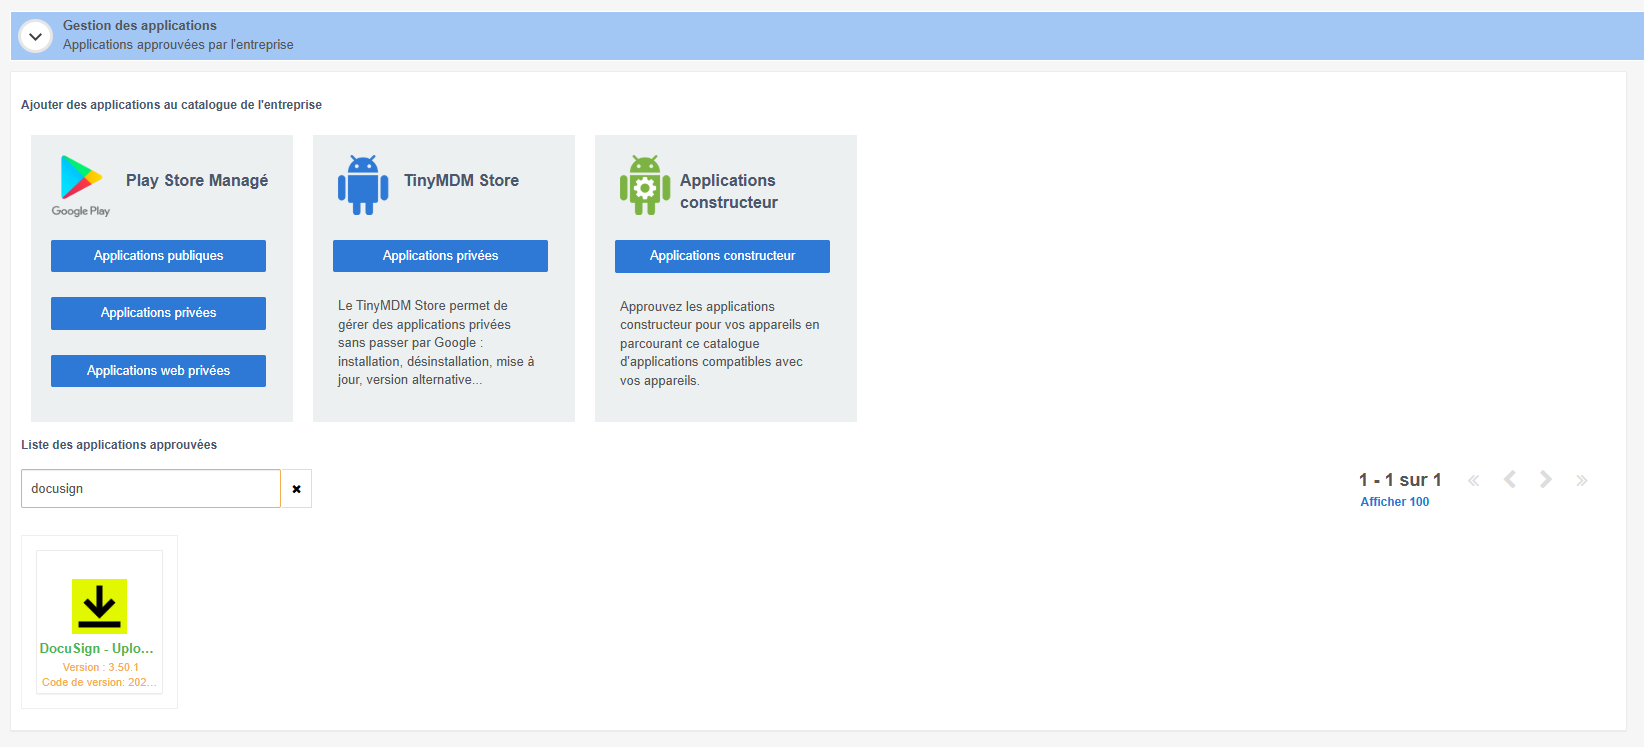Click the Code de version: 202... text
The width and height of the screenshot is (1644, 747).
click(x=99, y=682)
